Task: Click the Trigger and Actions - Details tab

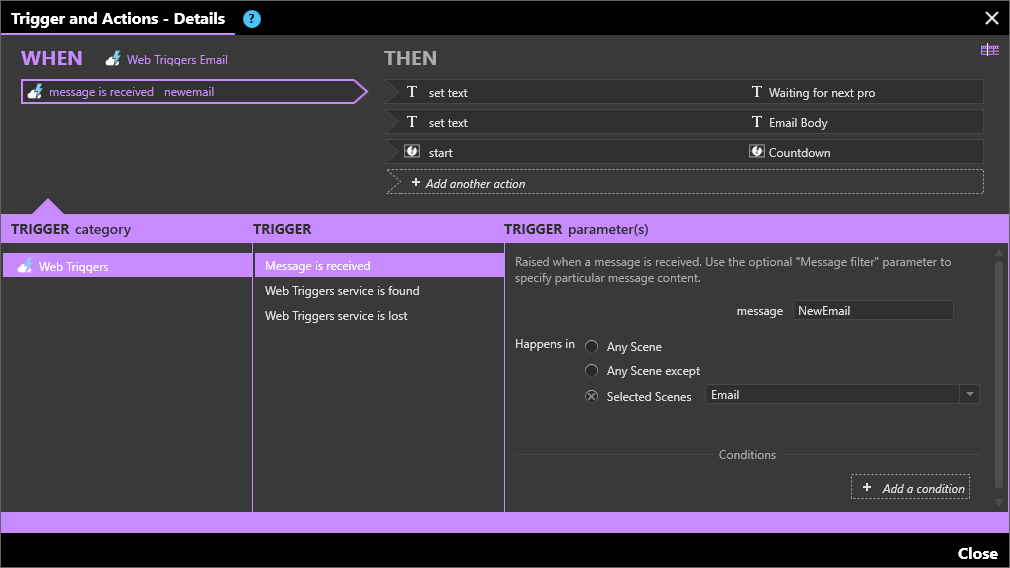Action: (118, 19)
